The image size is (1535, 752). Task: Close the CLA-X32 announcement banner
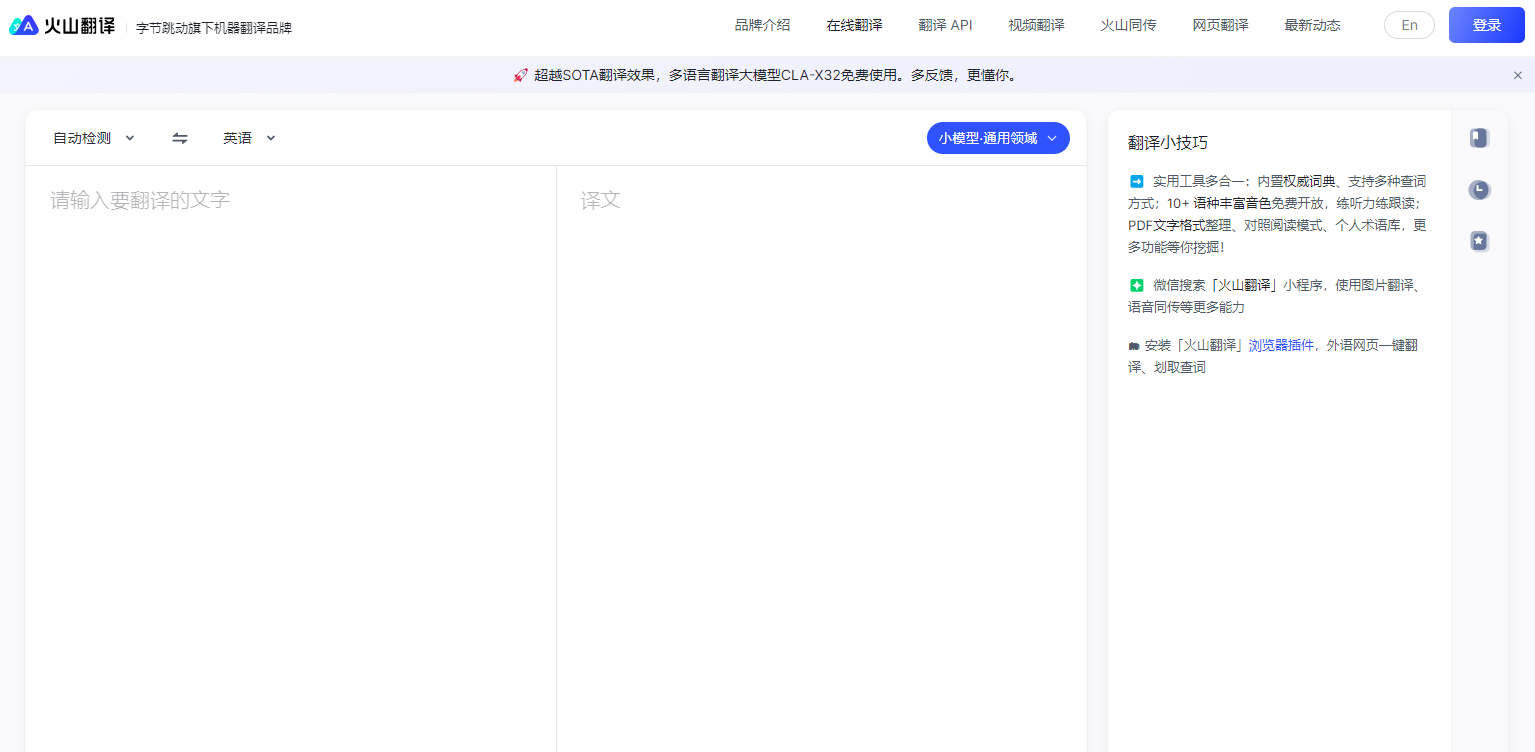click(x=1517, y=75)
